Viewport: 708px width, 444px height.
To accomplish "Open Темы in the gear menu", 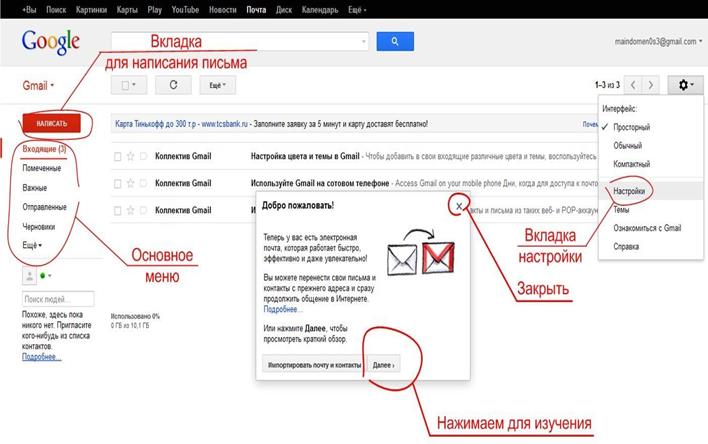I will 621,210.
